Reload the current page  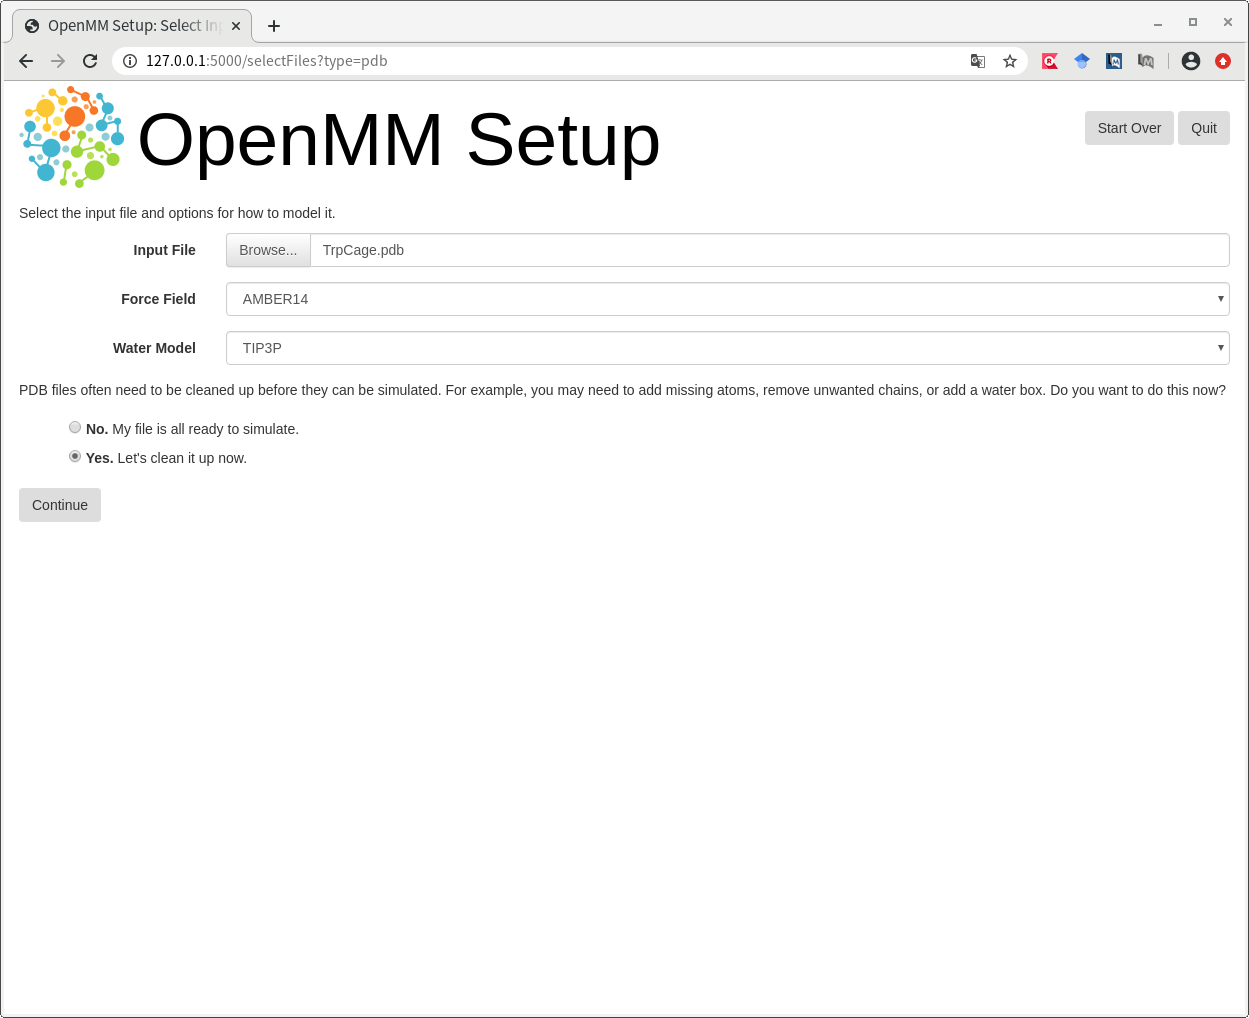pyautogui.click(x=90, y=61)
